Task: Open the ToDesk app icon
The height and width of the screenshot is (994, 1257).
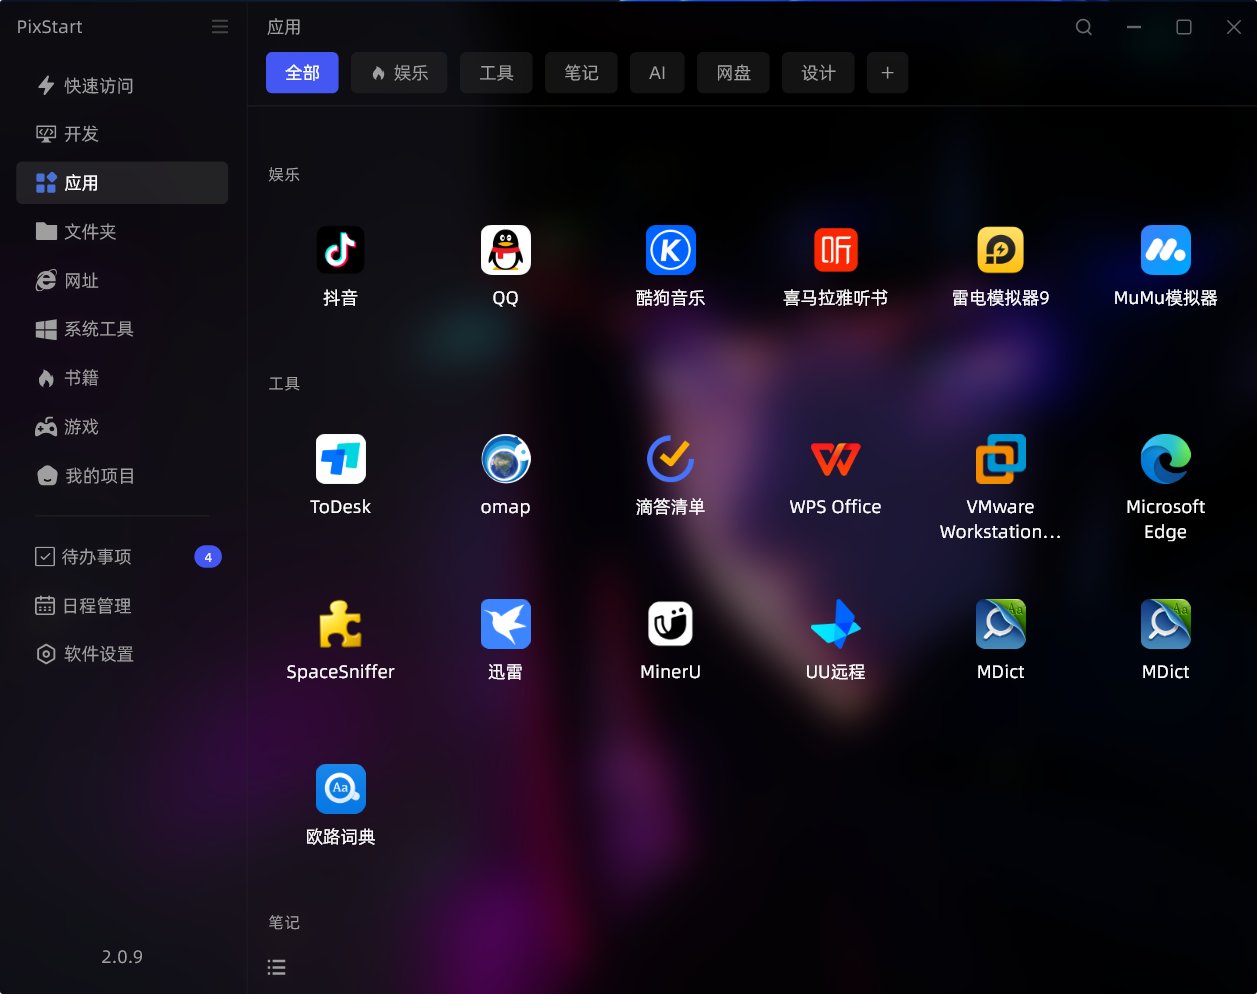Action: click(340, 459)
